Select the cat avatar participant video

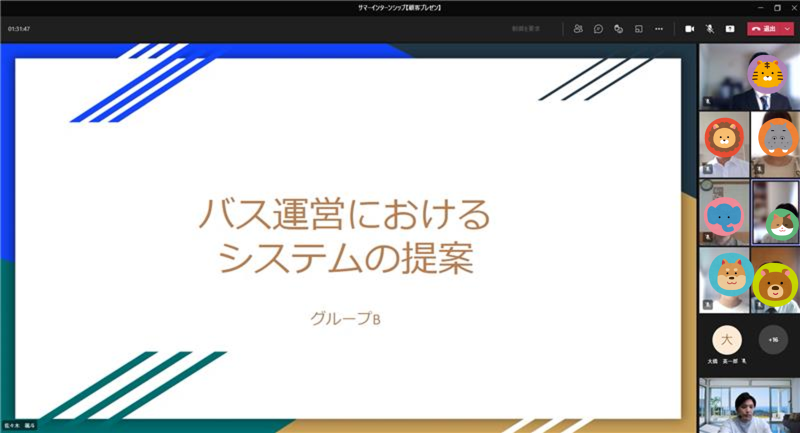775,213
